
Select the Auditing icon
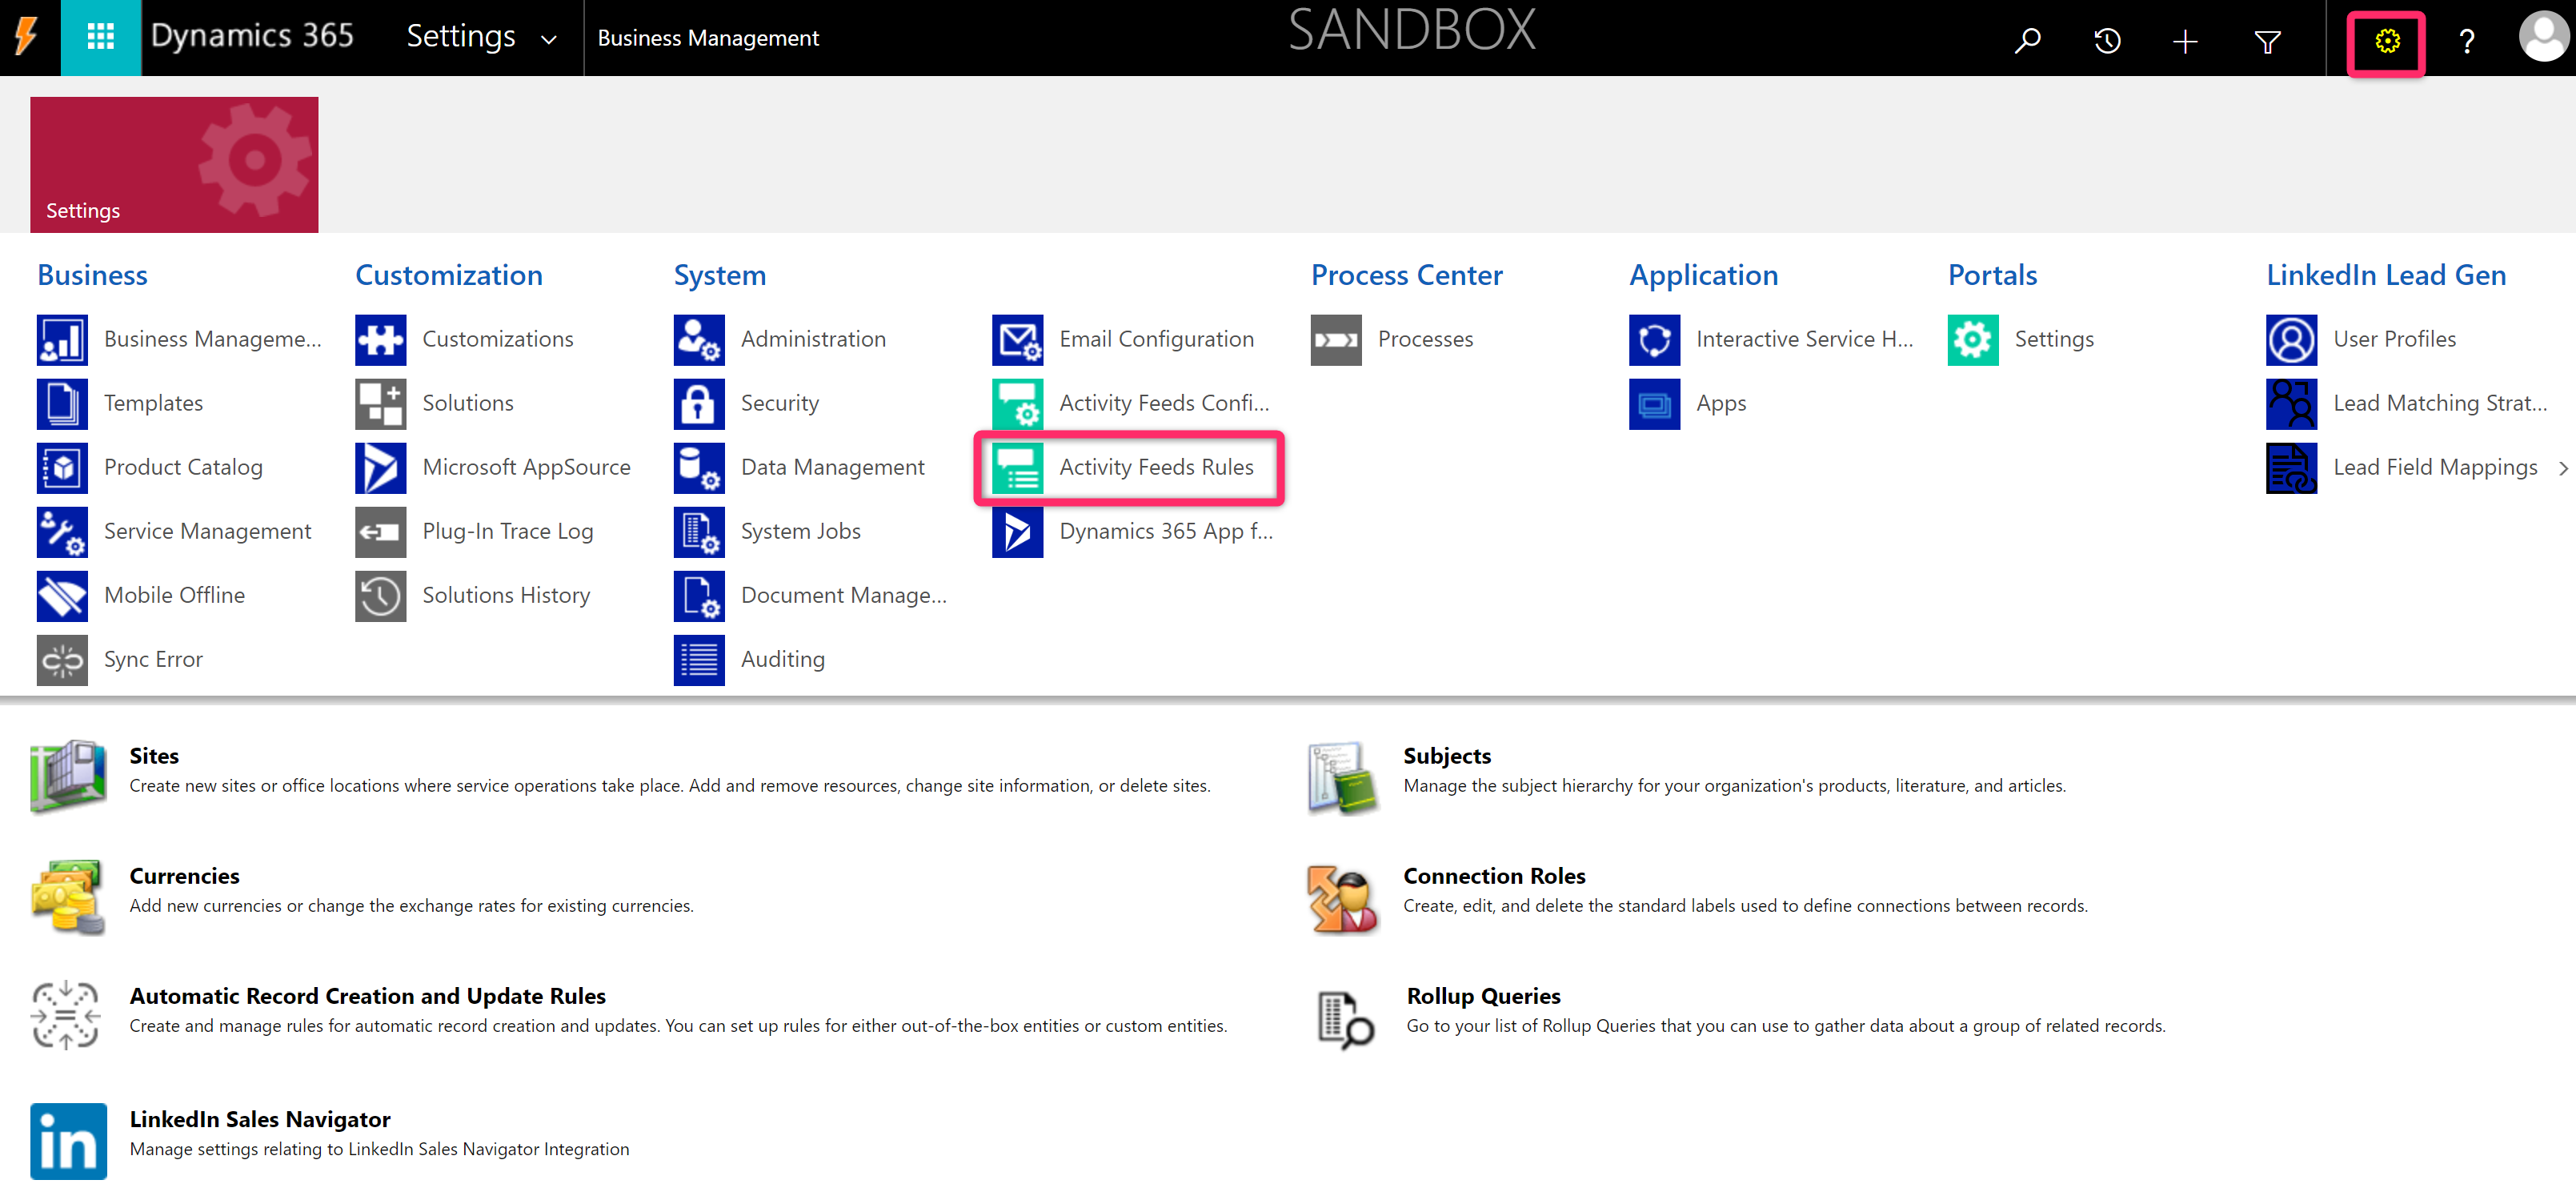pos(698,659)
